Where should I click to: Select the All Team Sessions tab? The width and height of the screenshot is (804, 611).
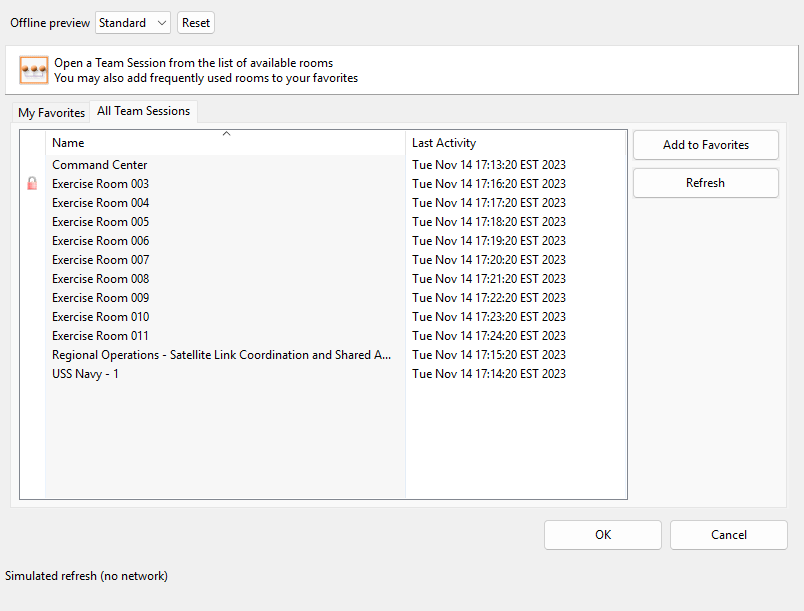[144, 111]
